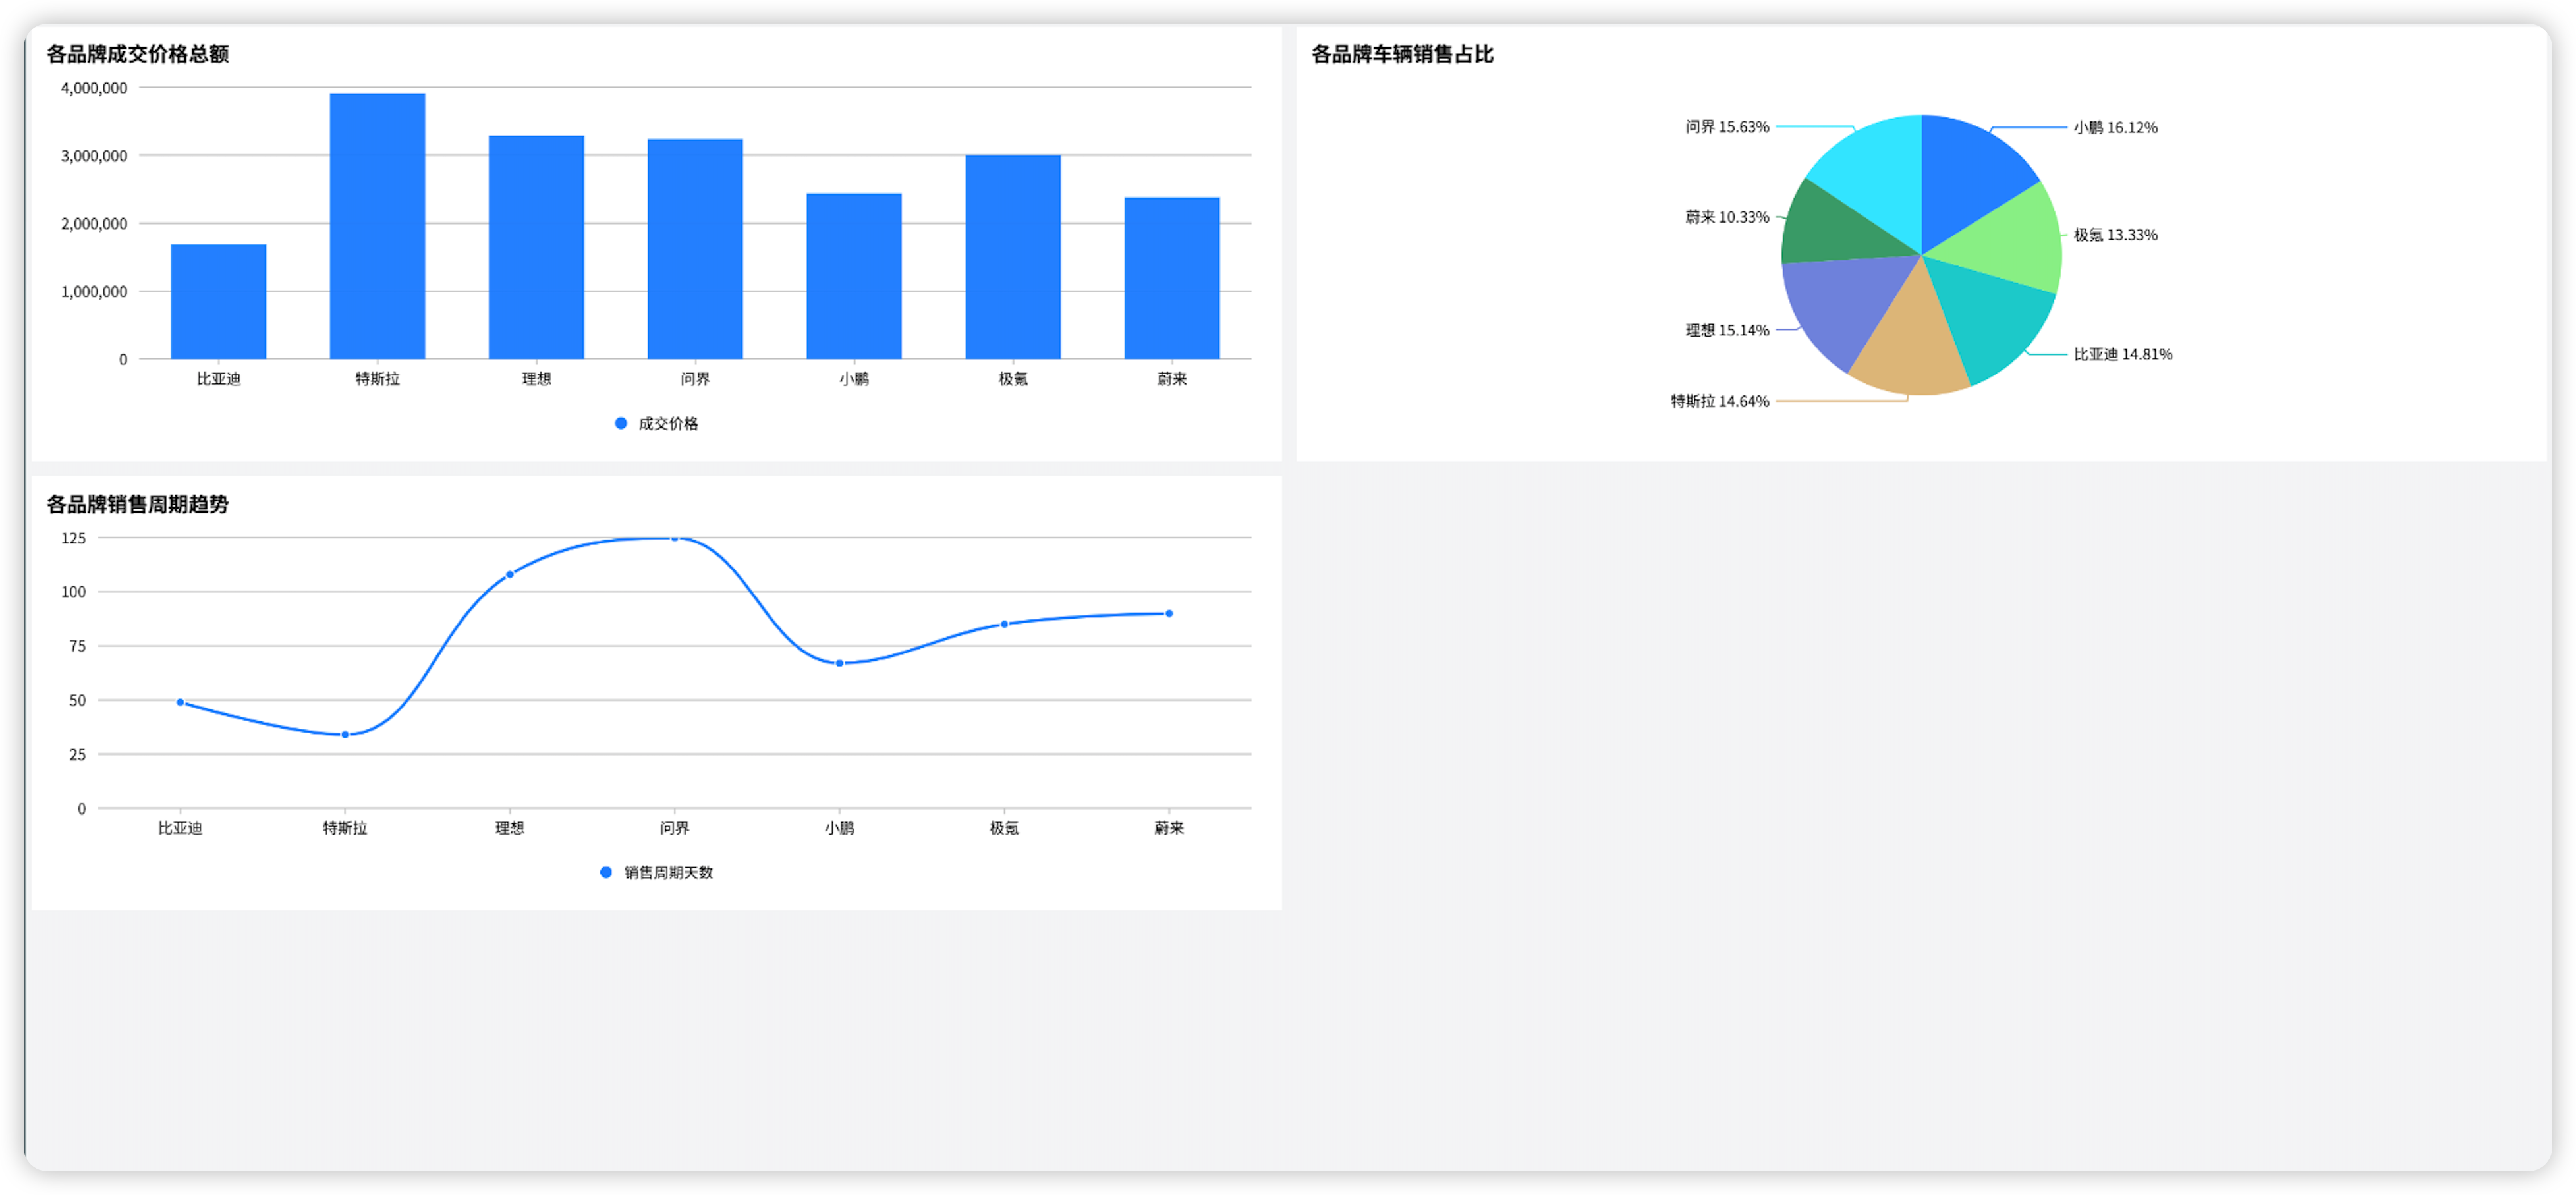
Task: Click the 各品牌销售周期趋势 chart title
Action: point(138,504)
